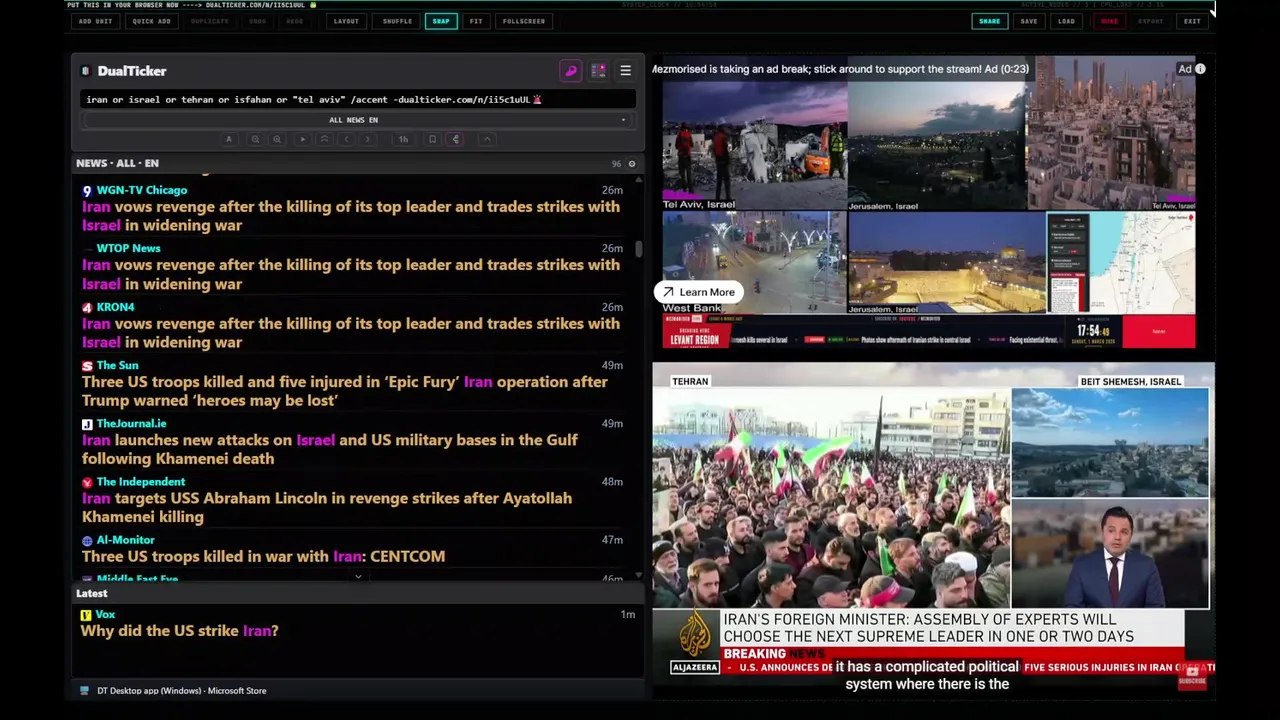Toggle FULLSCREEN mode
Viewport: 1280px width, 720px height.
click(x=524, y=21)
